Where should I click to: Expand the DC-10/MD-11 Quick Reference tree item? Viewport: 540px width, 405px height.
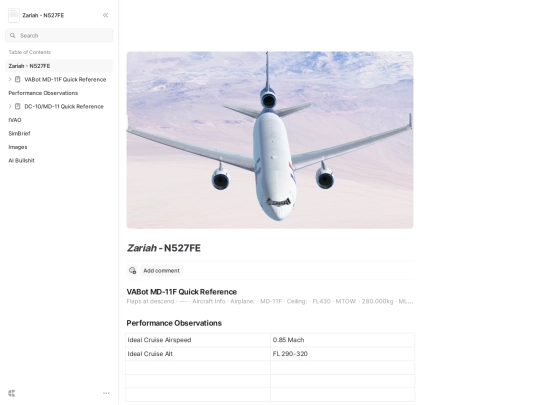pos(10,106)
